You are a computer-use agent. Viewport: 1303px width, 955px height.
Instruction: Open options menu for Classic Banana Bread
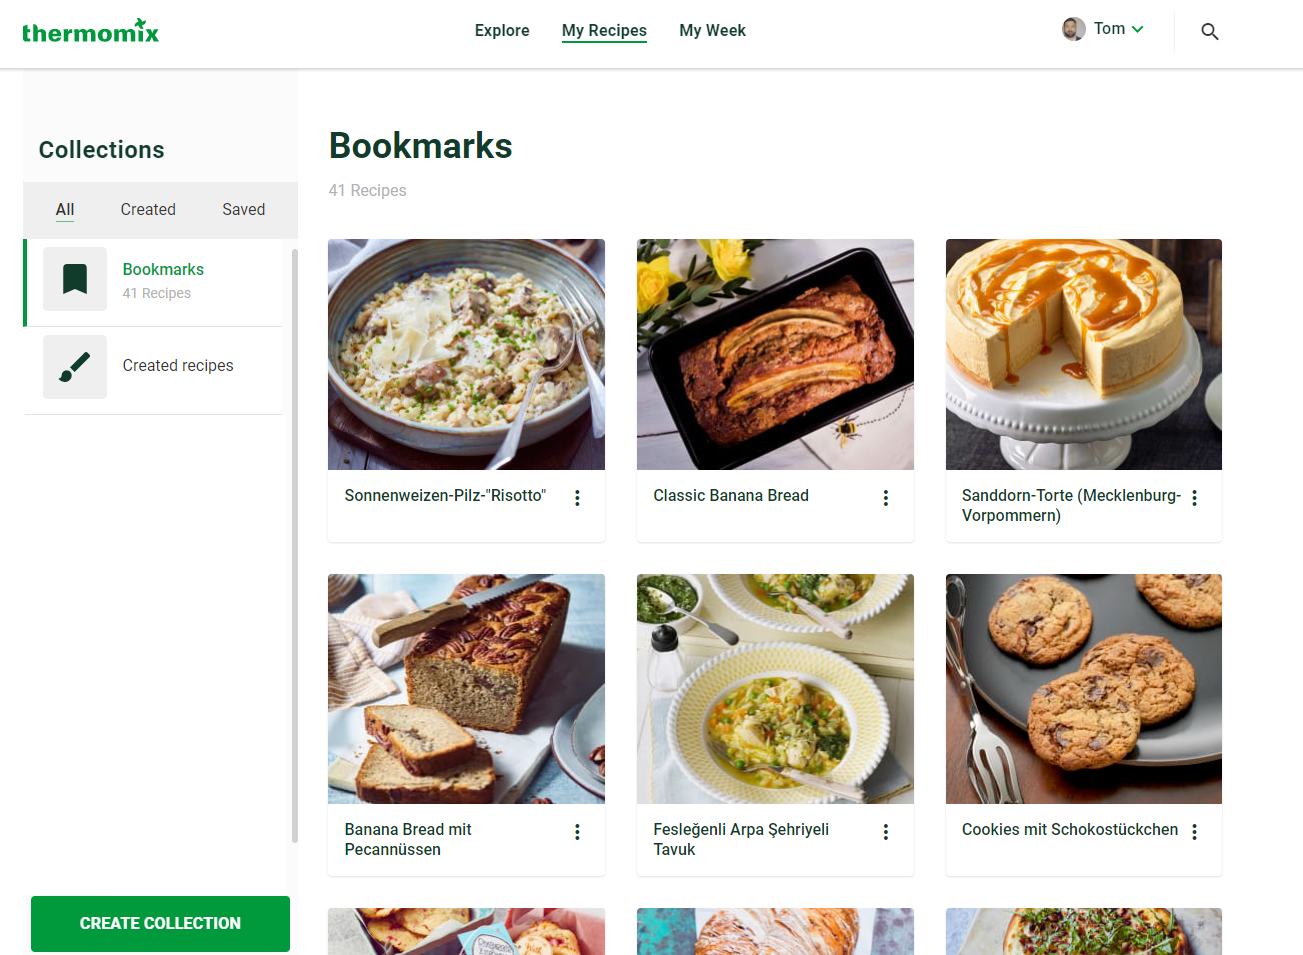(886, 498)
